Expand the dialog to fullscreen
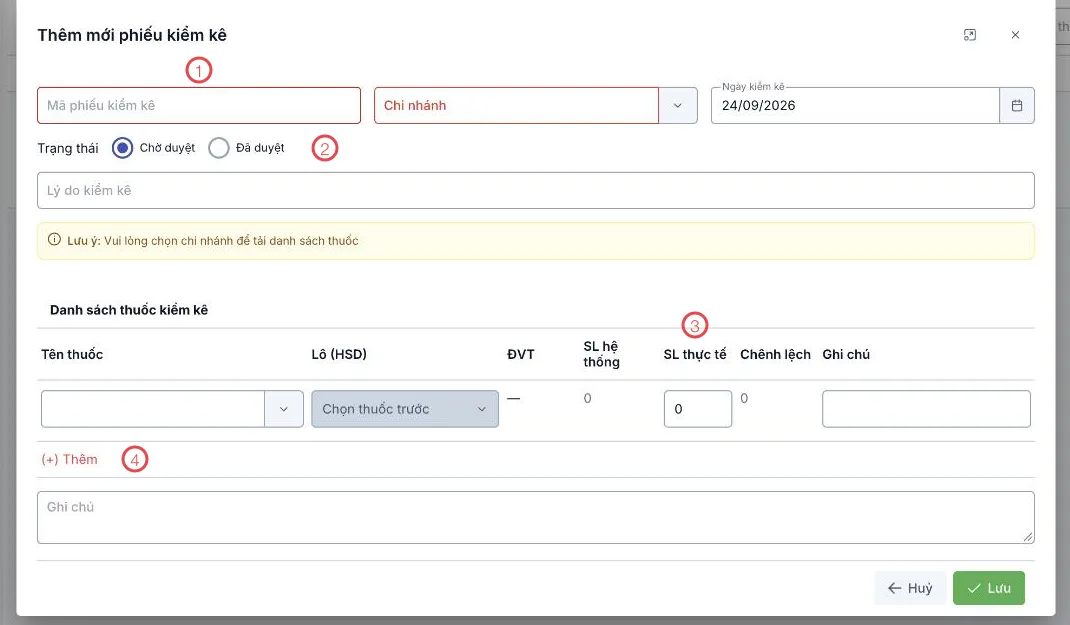Image resolution: width=1070 pixels, height=625 pixels. (x=970, y=35)
